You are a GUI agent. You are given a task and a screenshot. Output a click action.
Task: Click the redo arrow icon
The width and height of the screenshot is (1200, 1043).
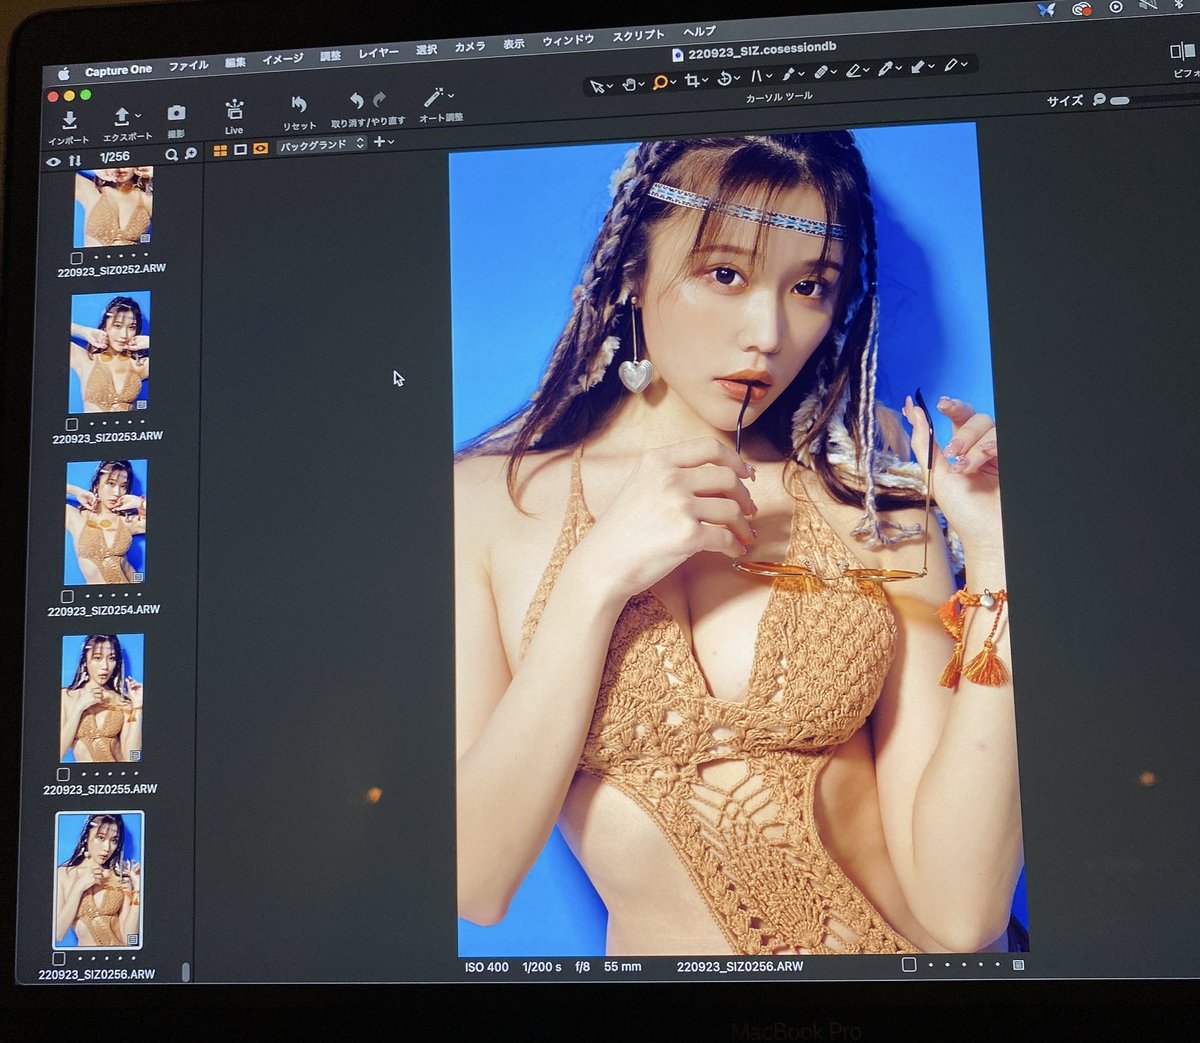point(380,99)
